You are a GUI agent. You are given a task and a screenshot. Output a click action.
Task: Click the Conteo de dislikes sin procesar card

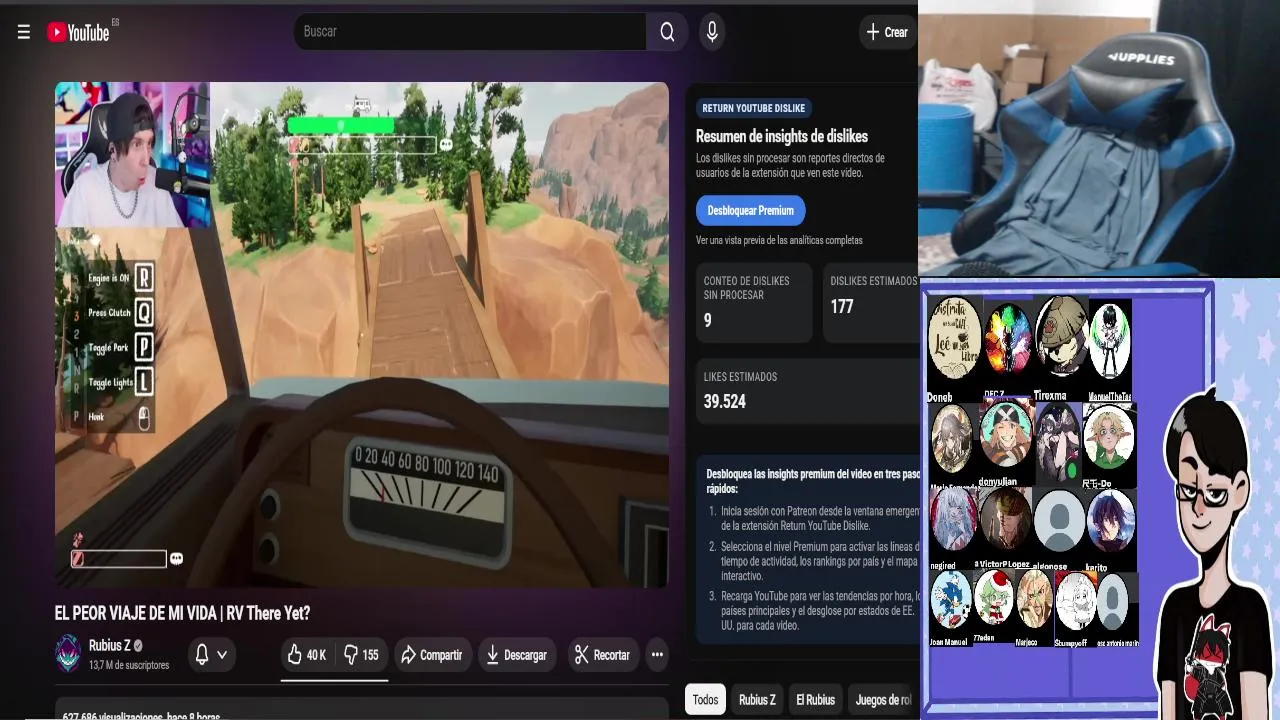(754, 302)
